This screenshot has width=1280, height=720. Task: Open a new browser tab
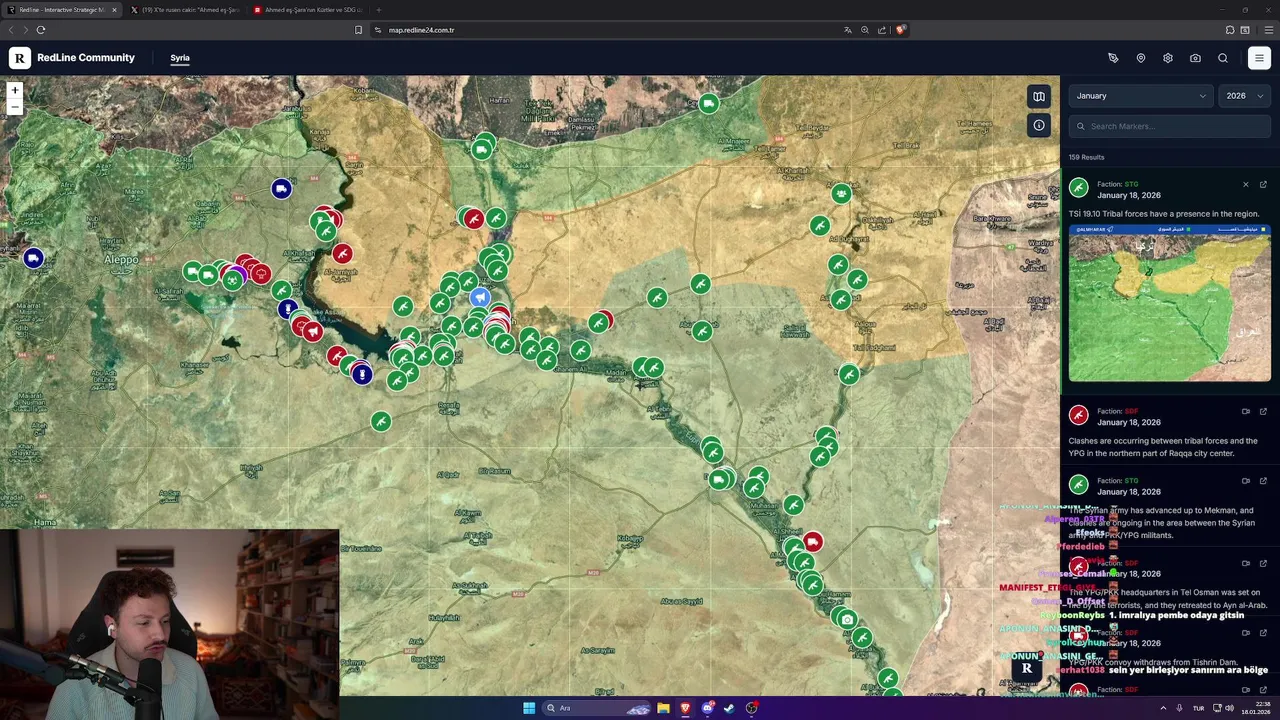pos(378,10)
